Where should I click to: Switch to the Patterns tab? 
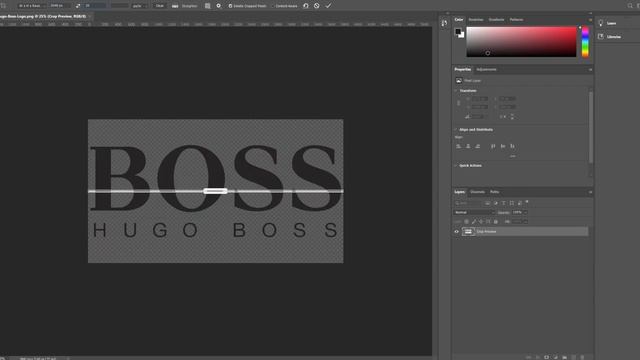click(516, 20)
